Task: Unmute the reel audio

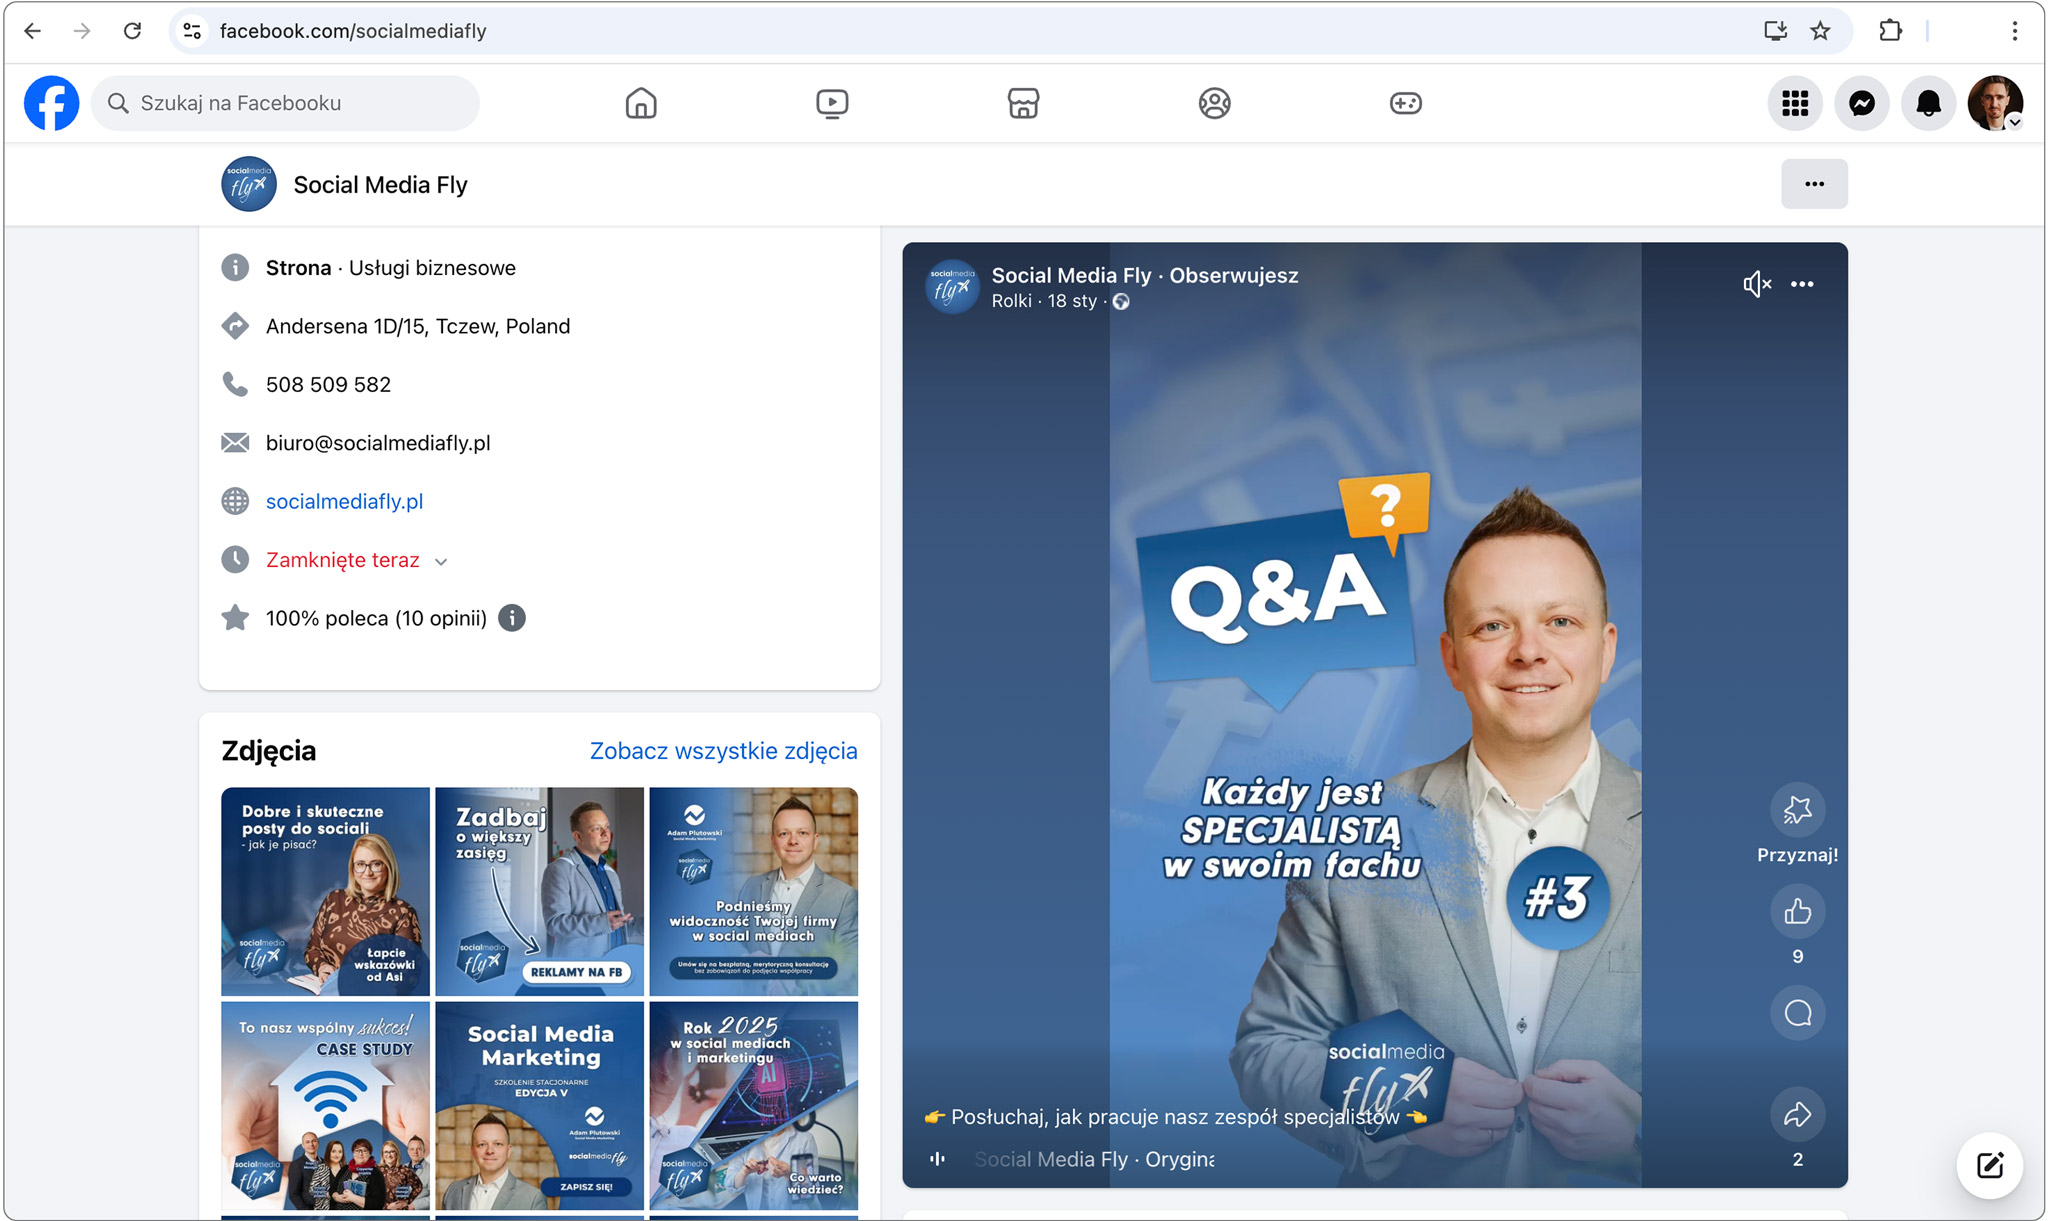Action: (1756, 285)
